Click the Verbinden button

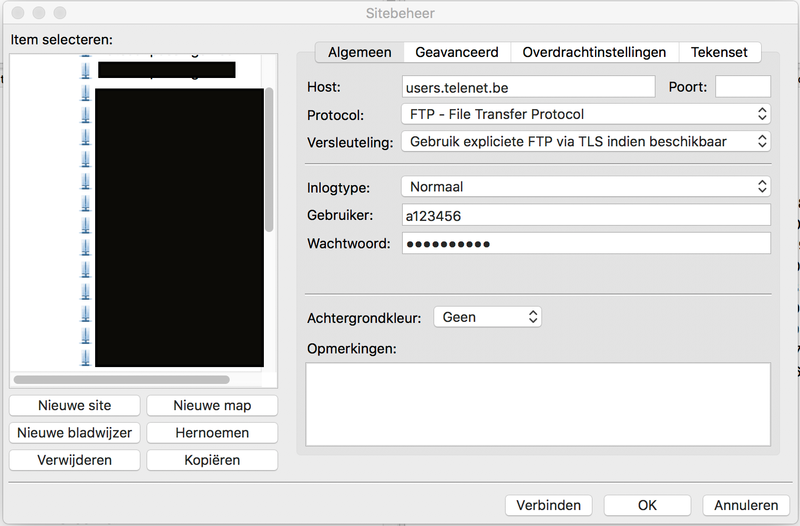(x=549, y=505)
